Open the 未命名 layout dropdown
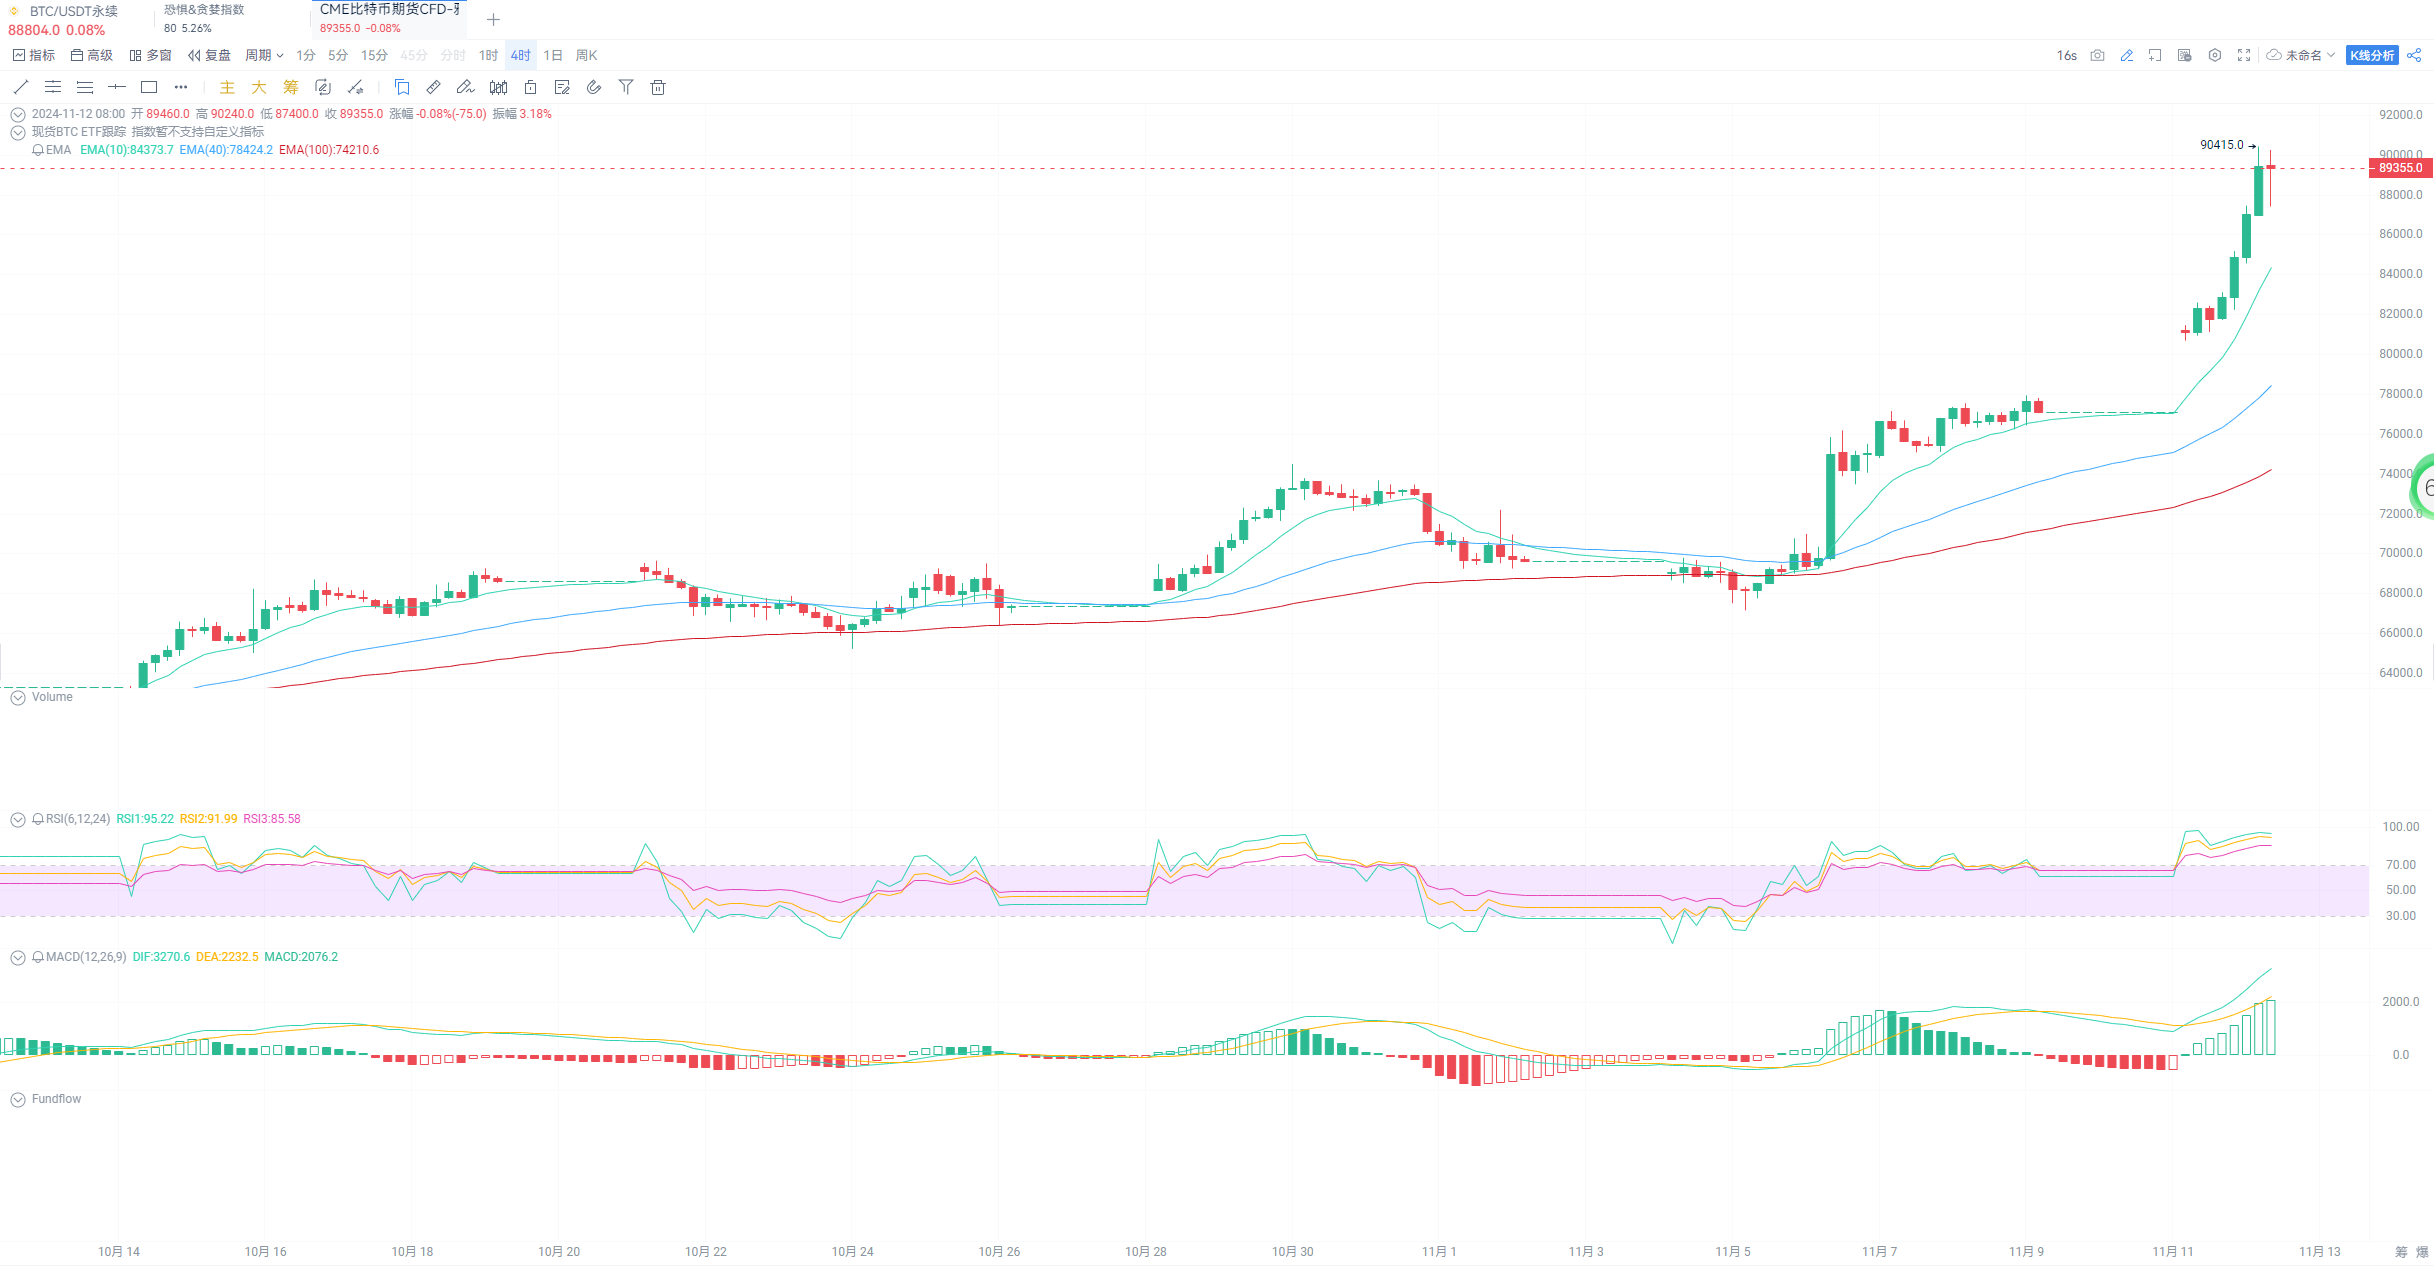2434x1266 pixels. click(x=2301, y=55)
